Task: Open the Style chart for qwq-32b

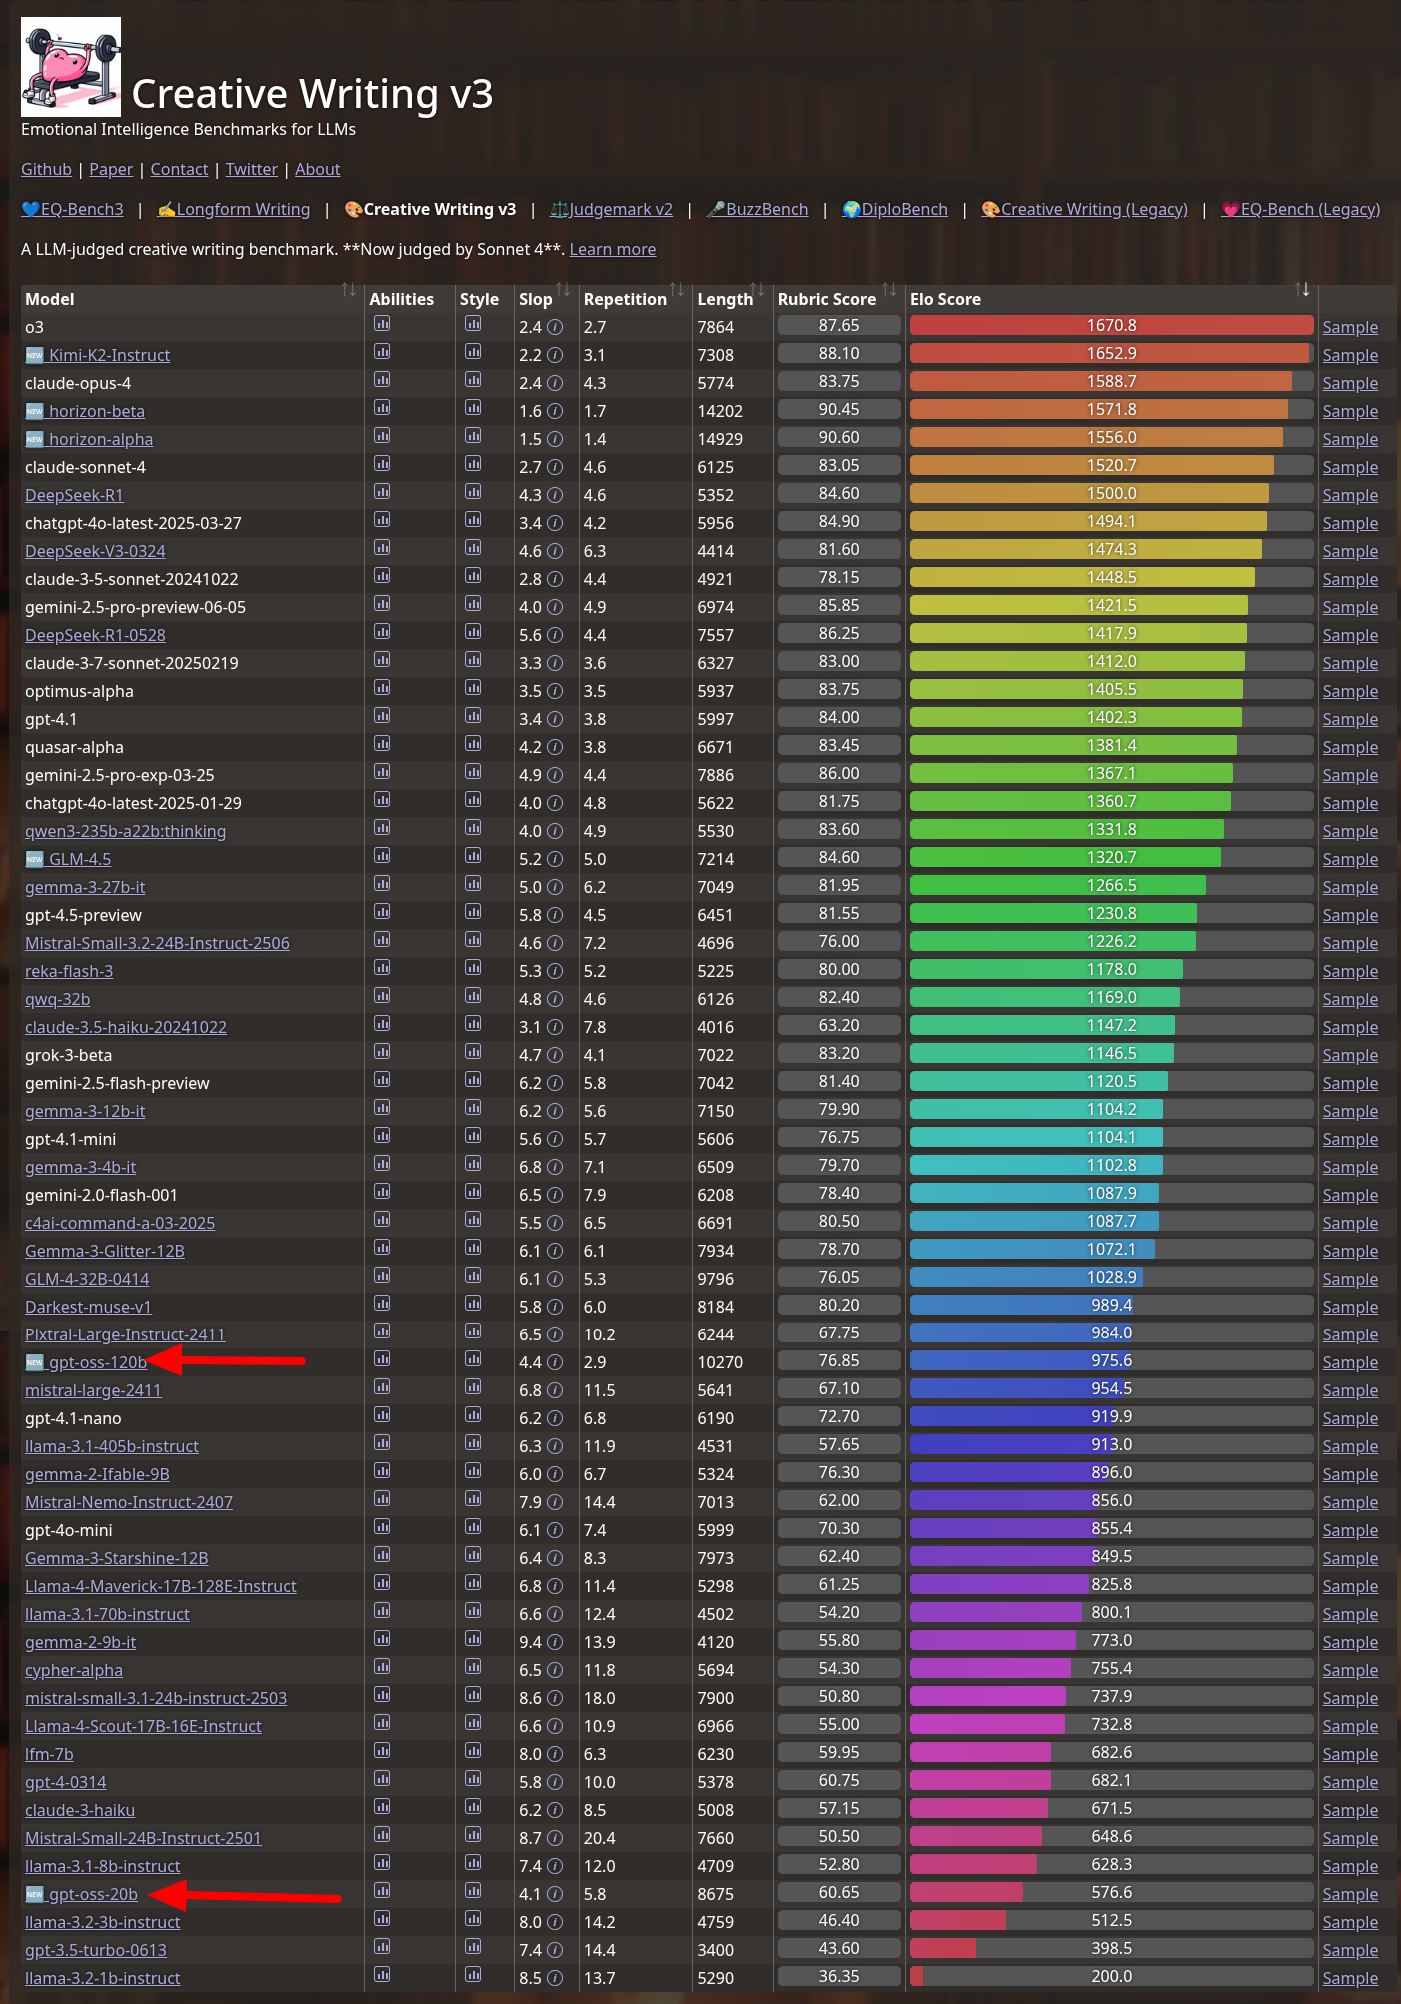Action: pyautogui.click(x=473, y=996)
